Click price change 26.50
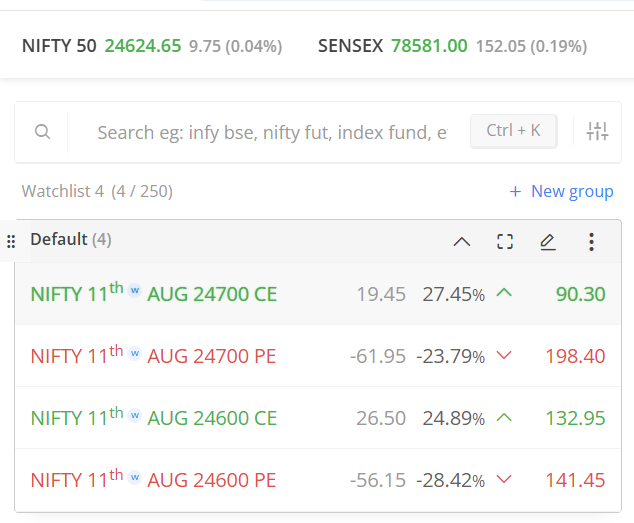This screenshot has height=523, width=634. tap(381, 419)
